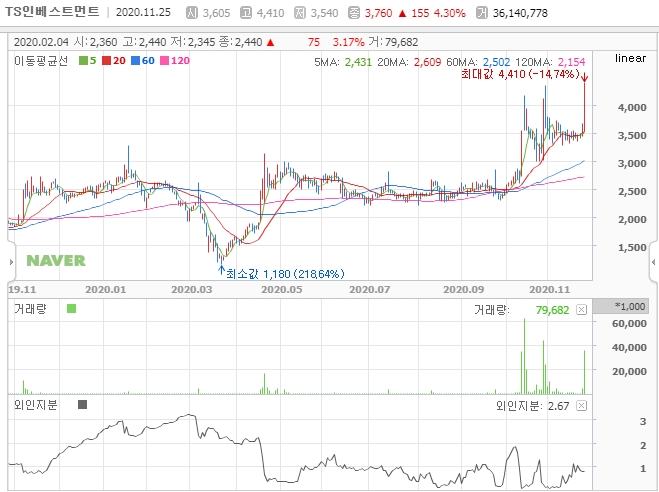Click the 거래량 value 79,682
This screenshot has width=659, height=492.
[x=552, y=310]
